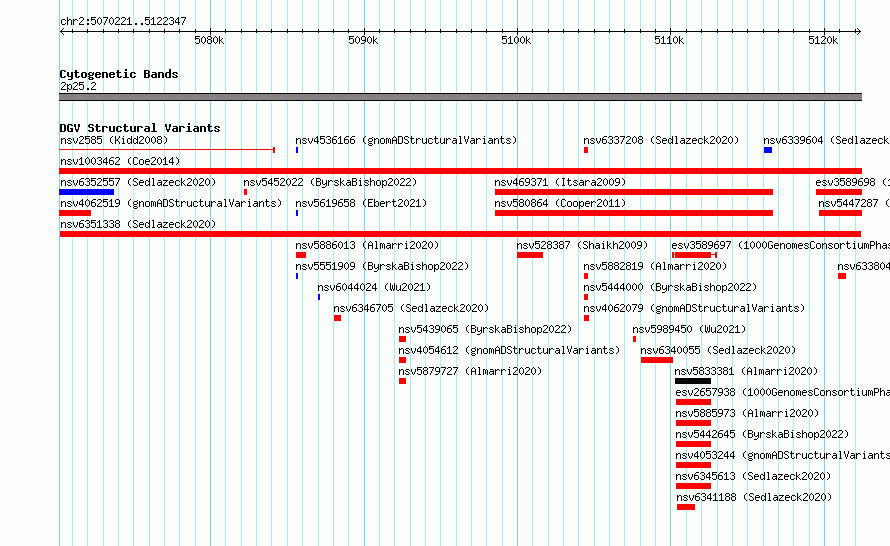Click the nsv1003462 (Coe2014) label
The image size is (890, 546).
pos(120,161)
